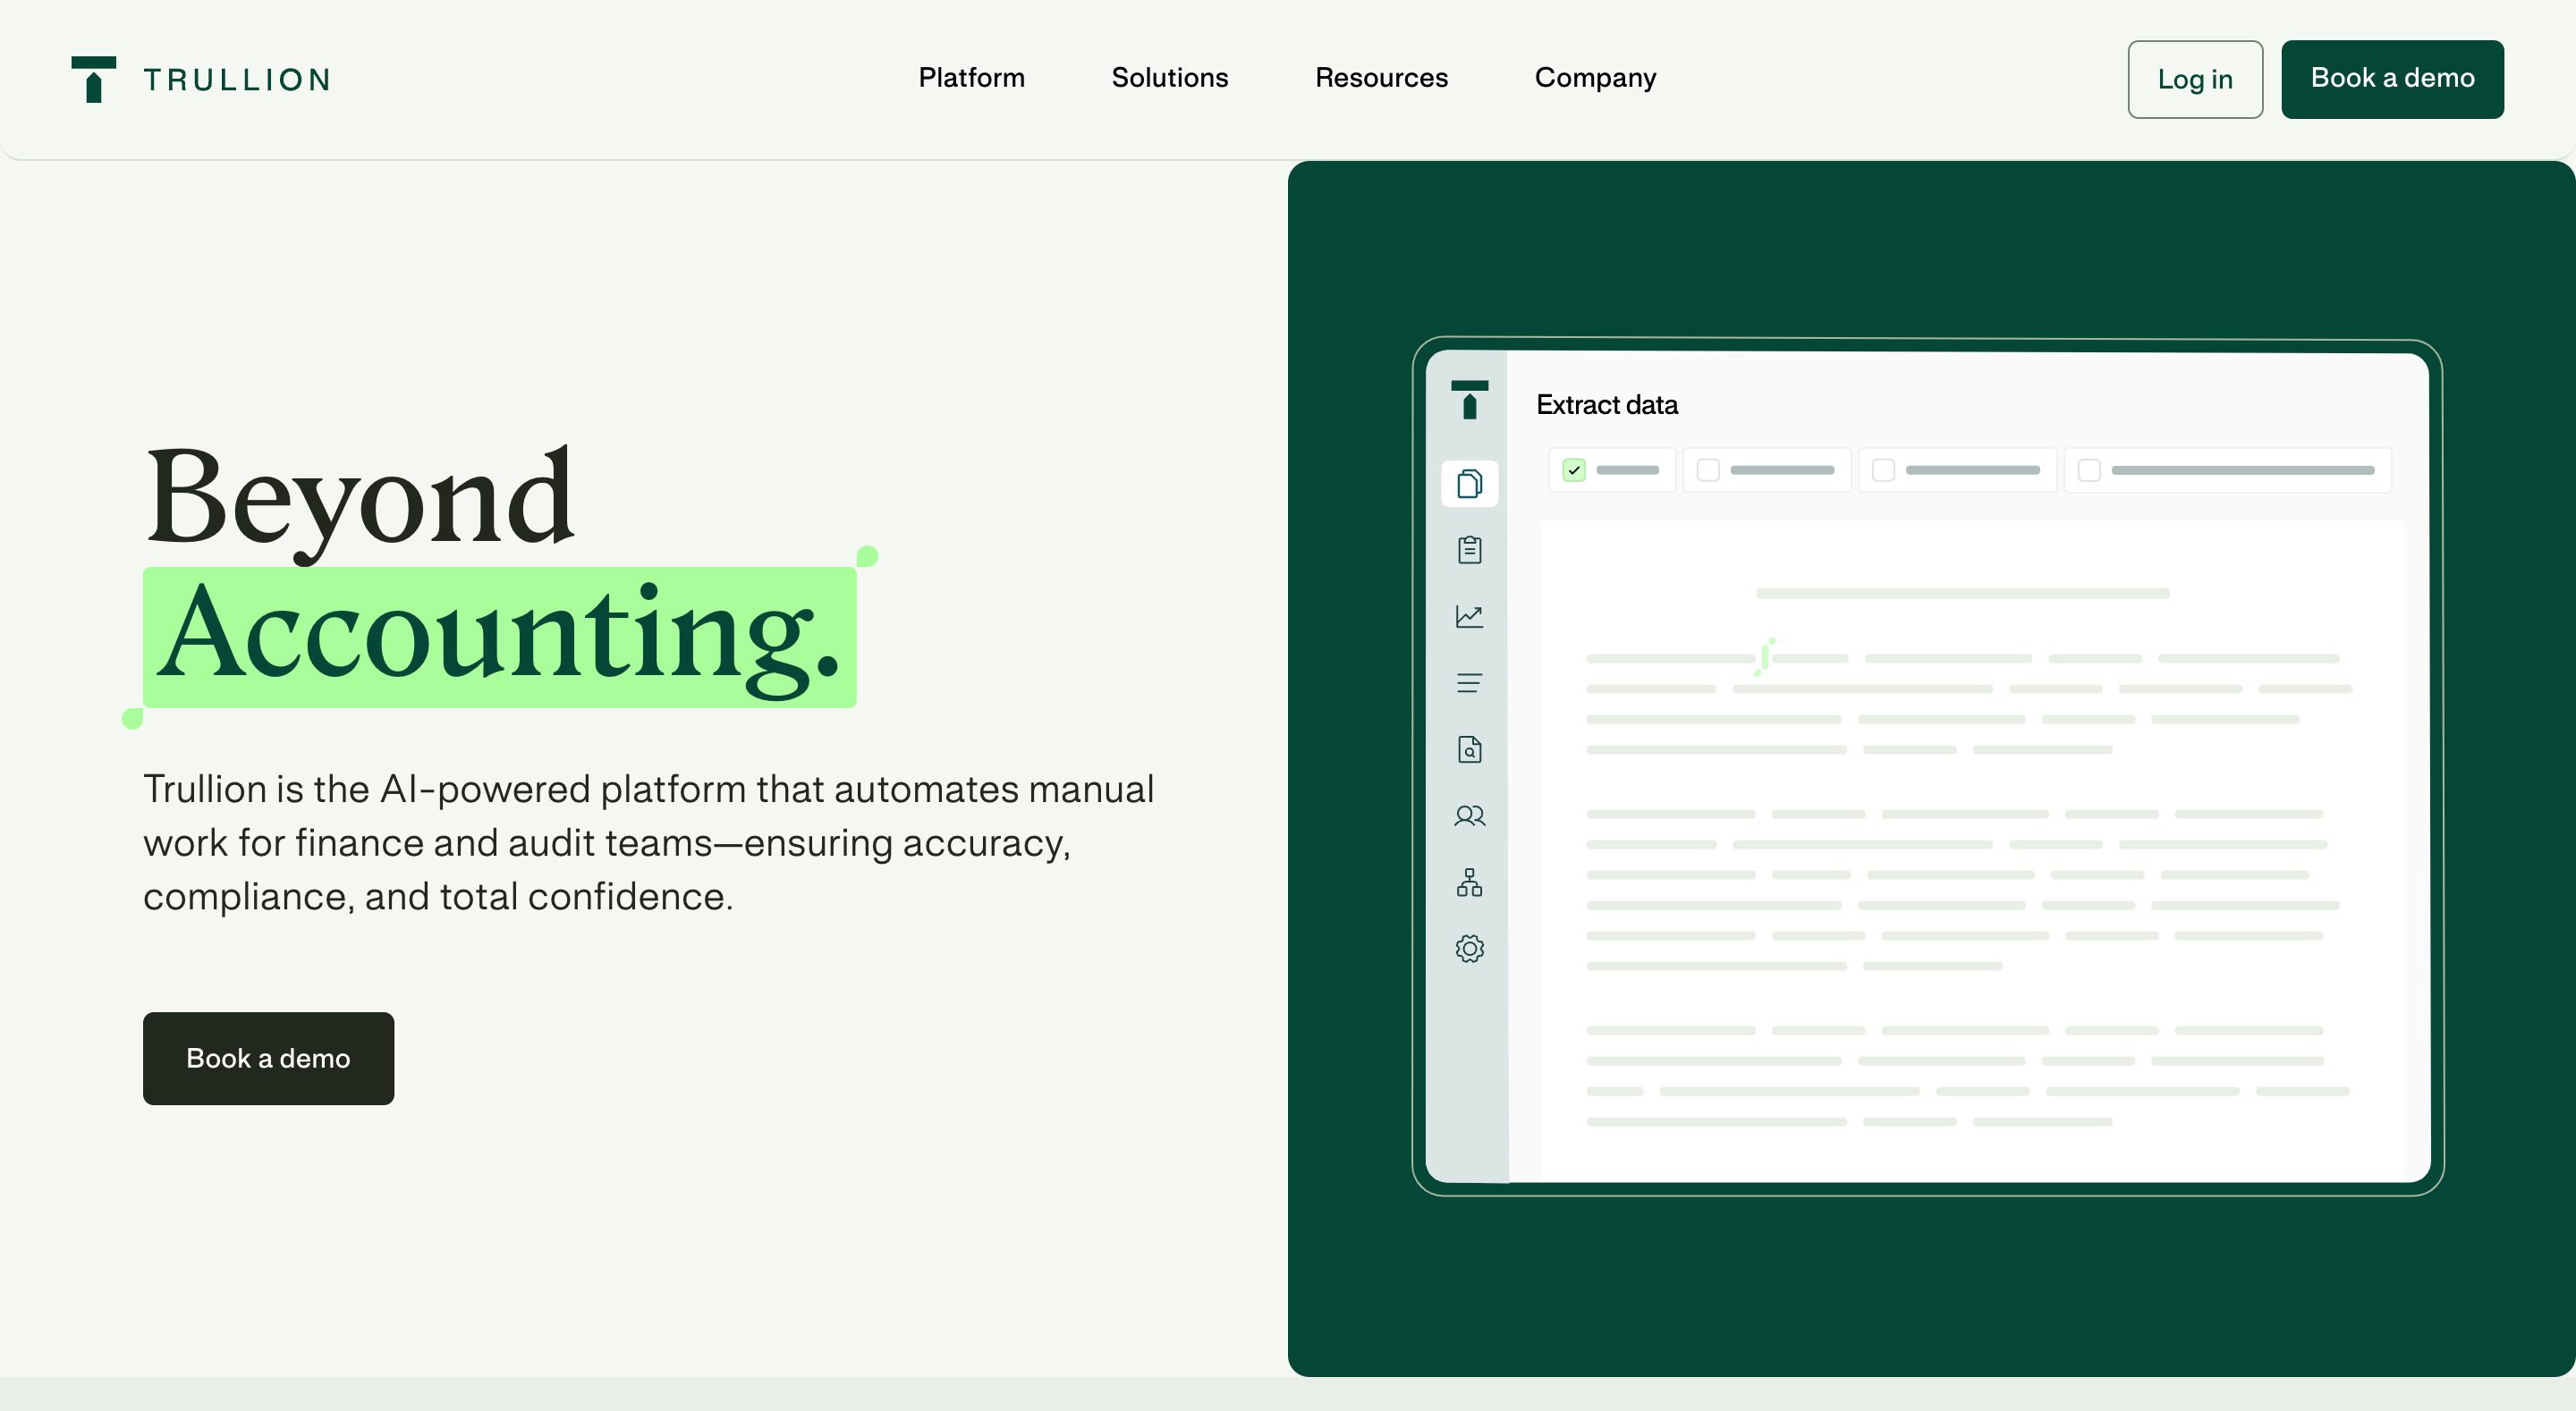The image size is (2576, 1411).
Task: Click the text lines list icon
Action: tap(1469, 683)
